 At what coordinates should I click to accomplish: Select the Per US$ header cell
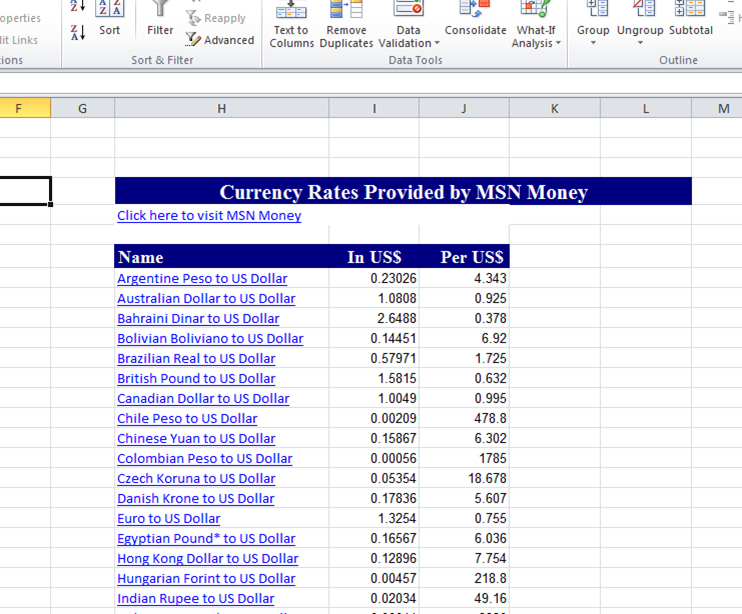(x=464, y=256)
